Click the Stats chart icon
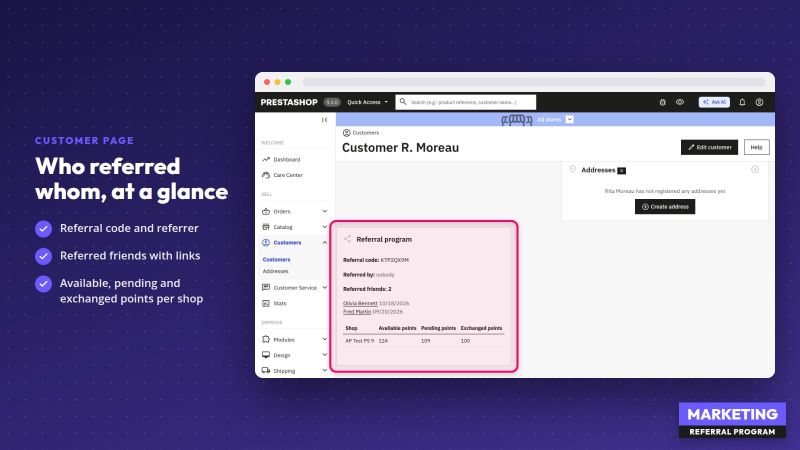The width and height of the screenshot is (800, 450). pos(266,303)
